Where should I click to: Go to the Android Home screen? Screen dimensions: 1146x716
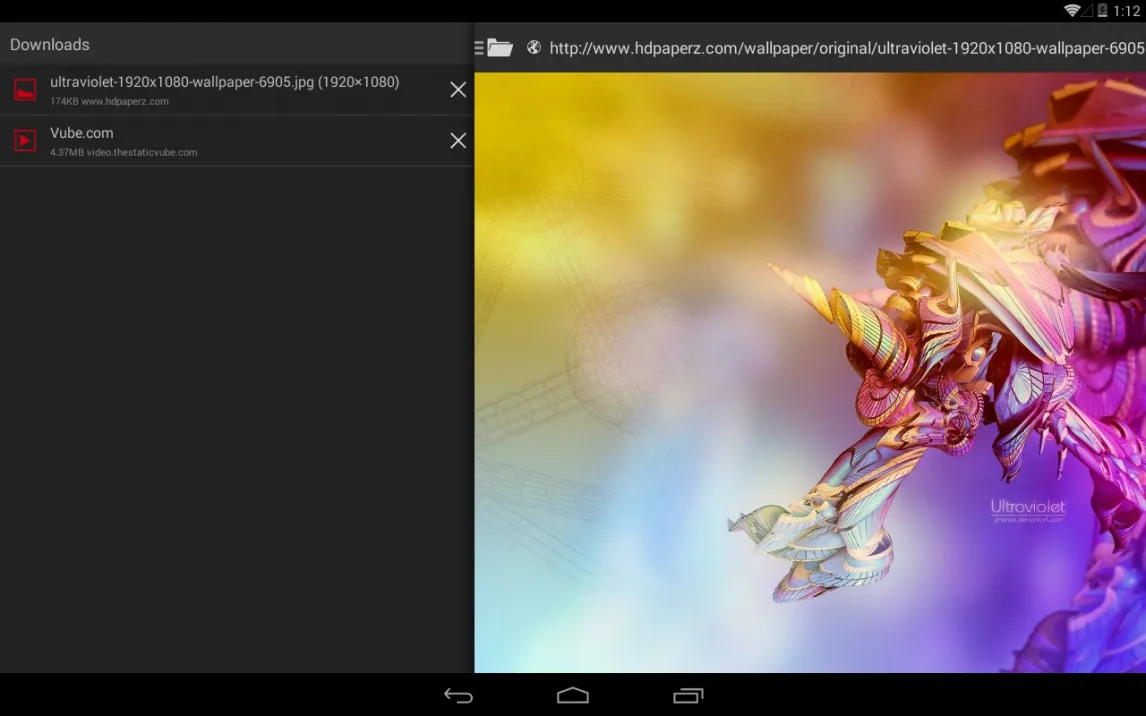pyautogui.click(x=573, y=695)
